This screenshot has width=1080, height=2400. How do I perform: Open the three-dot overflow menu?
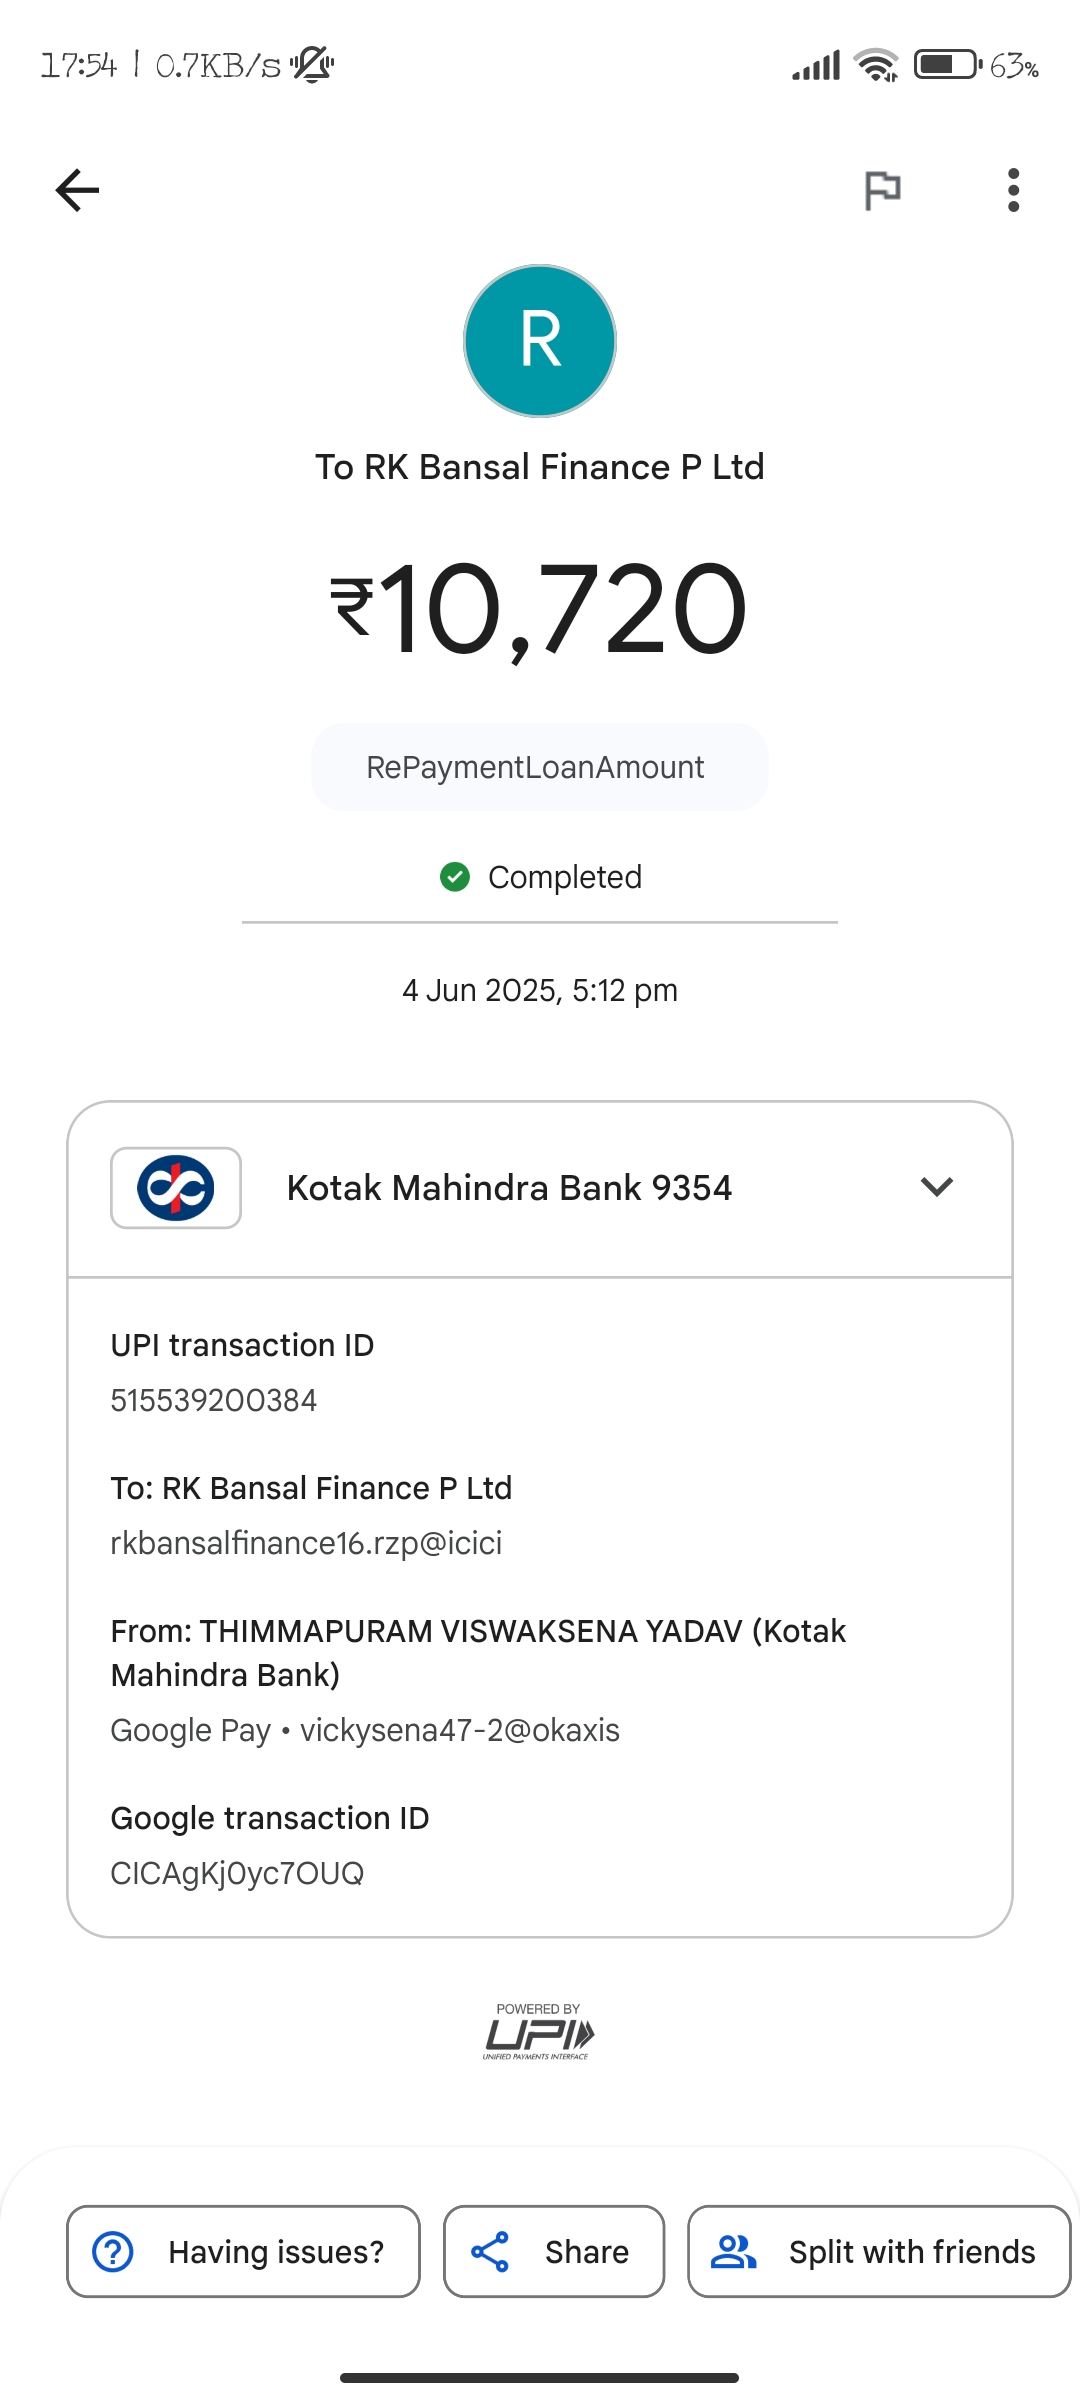(x=1013, y=190)
